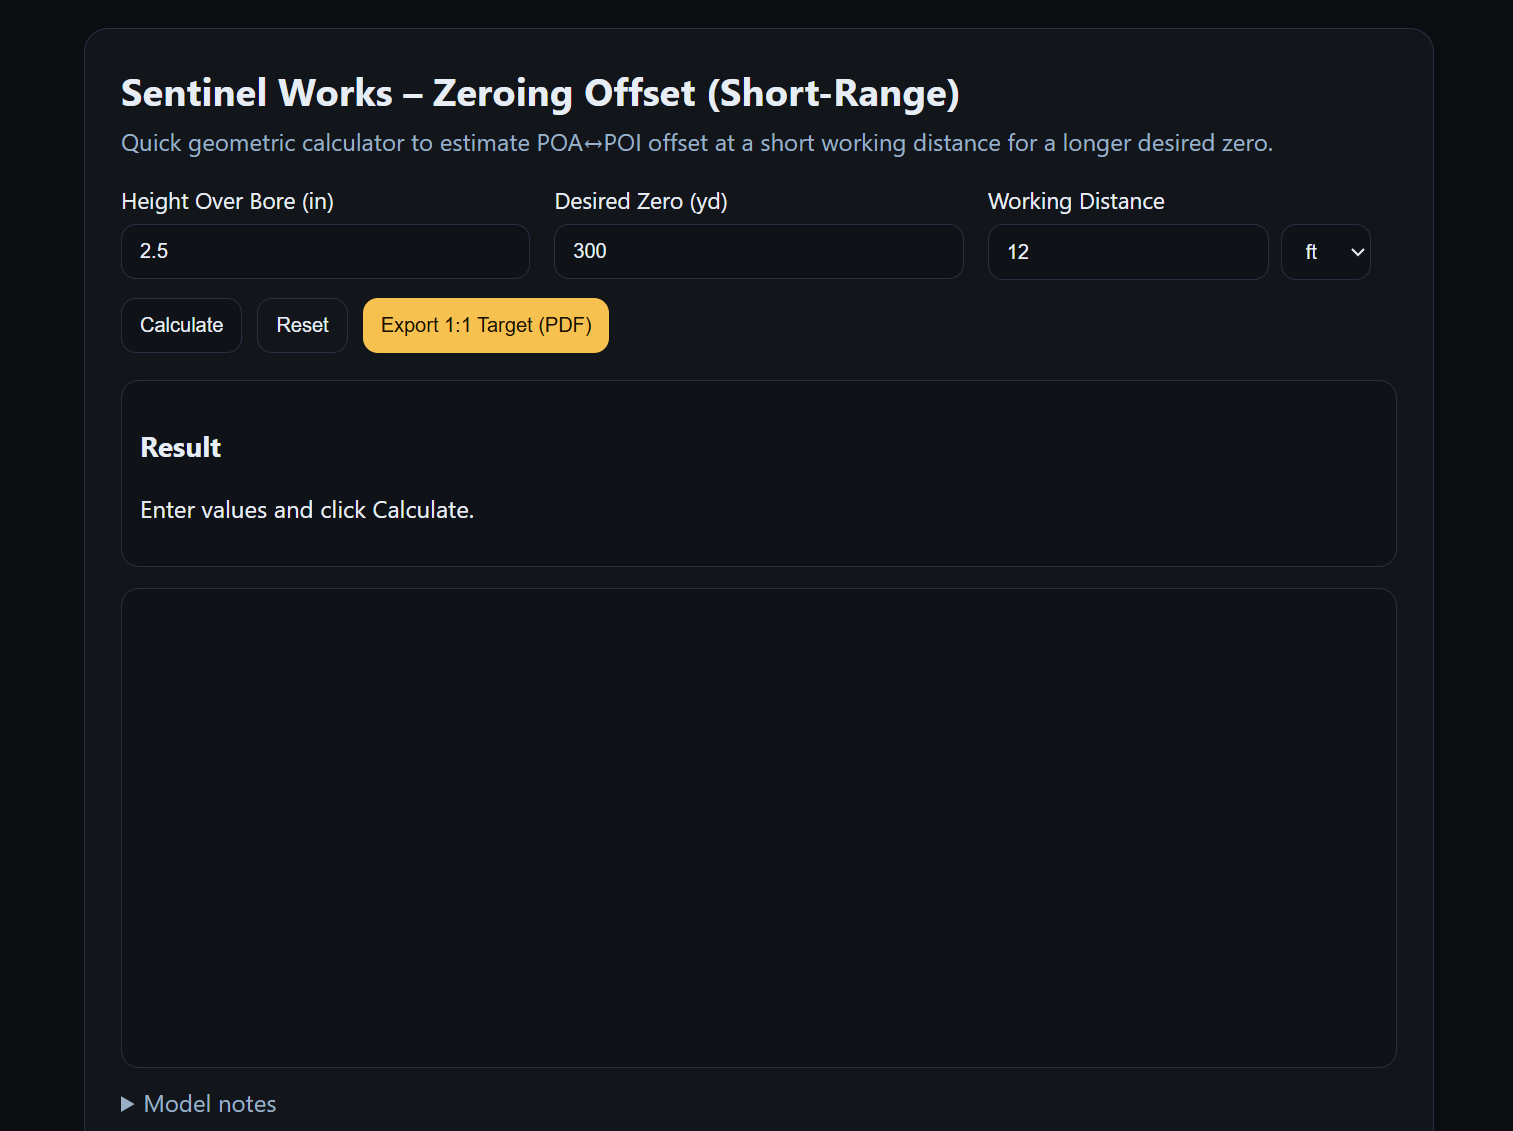Click the 'Desired Zero (yd)' label

pos(641,201)
